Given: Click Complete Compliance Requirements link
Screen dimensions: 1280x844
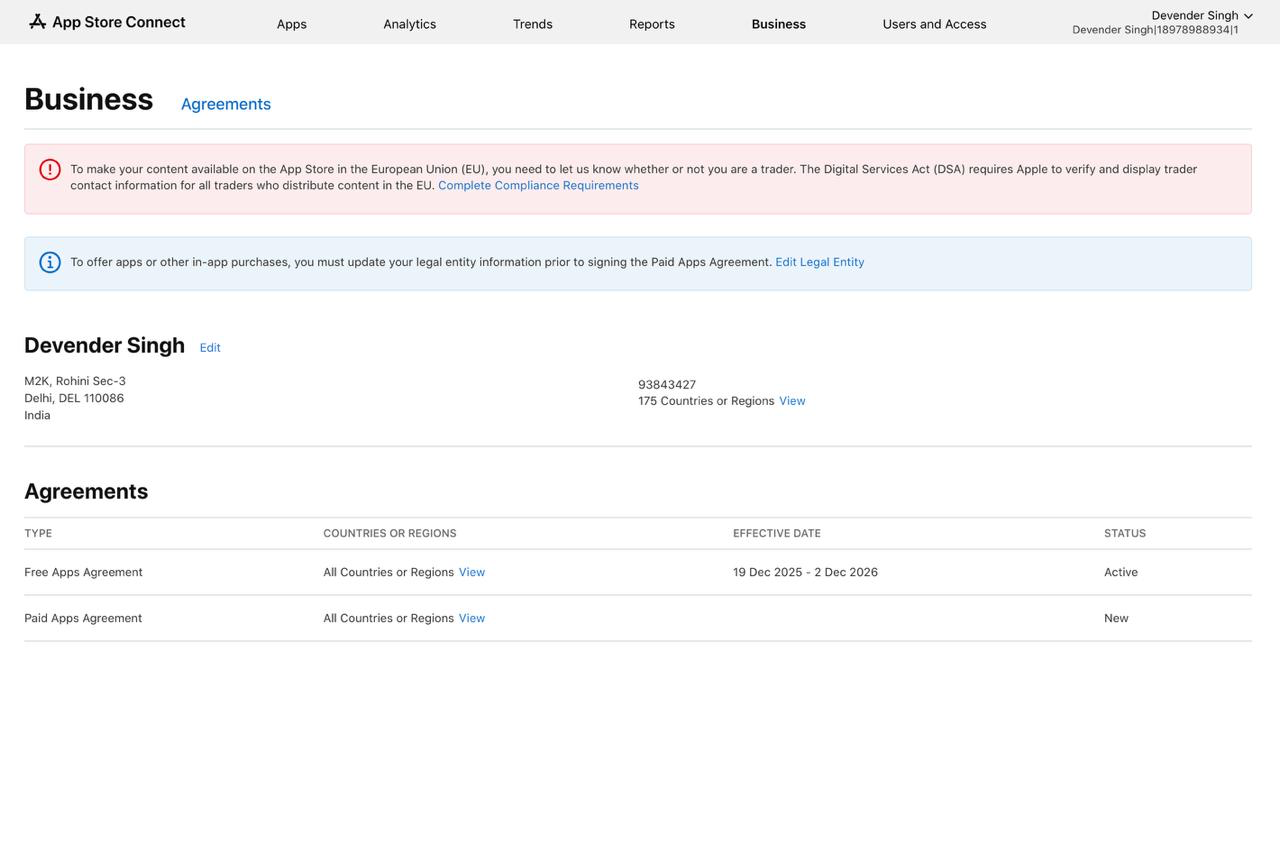Looking at the screenshot, I should click(x=538, y=185).
